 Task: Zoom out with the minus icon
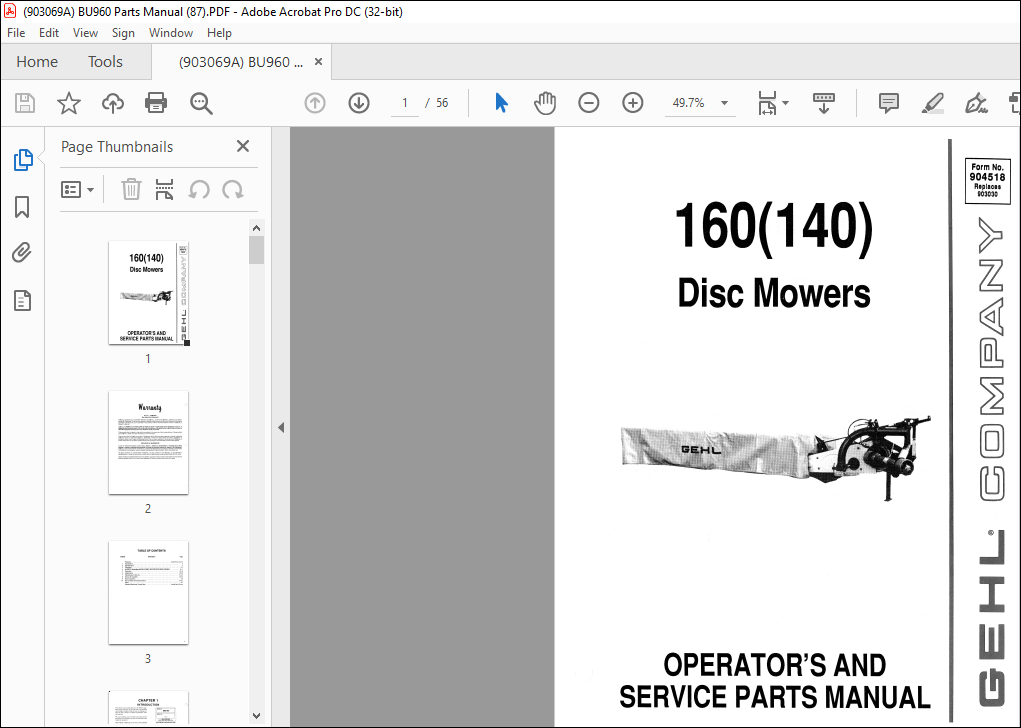click(x=589, y=103)
